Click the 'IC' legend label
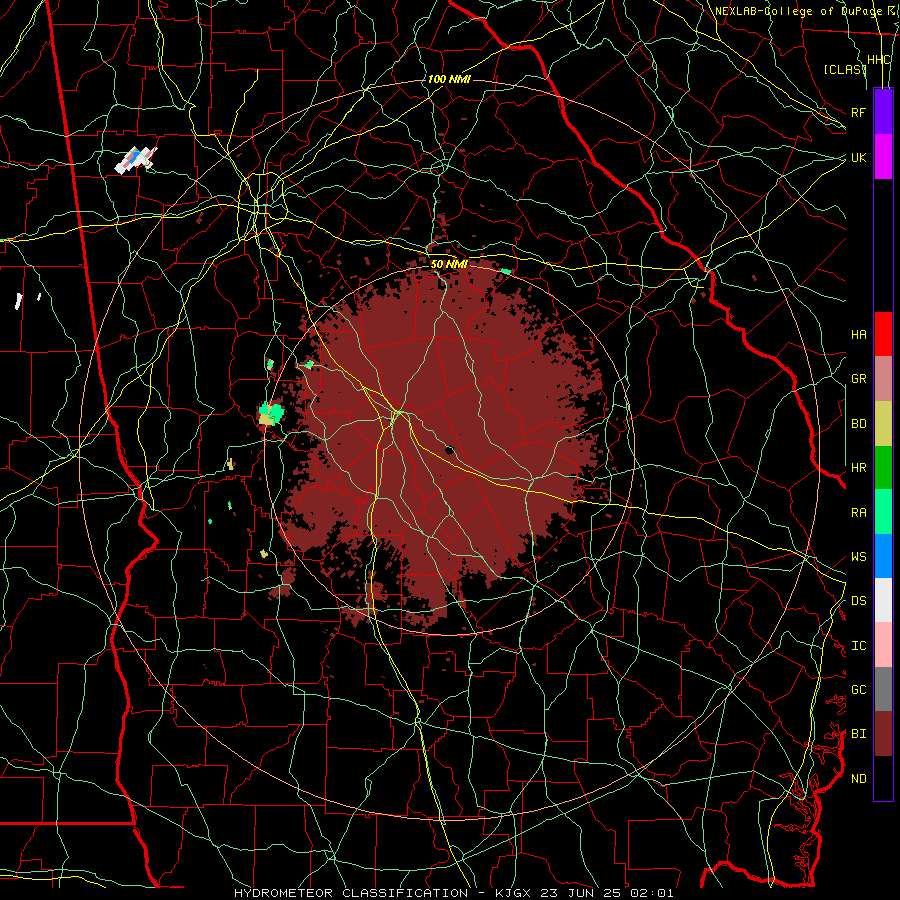The image size is (900, 900). click(x=859, y=646)
